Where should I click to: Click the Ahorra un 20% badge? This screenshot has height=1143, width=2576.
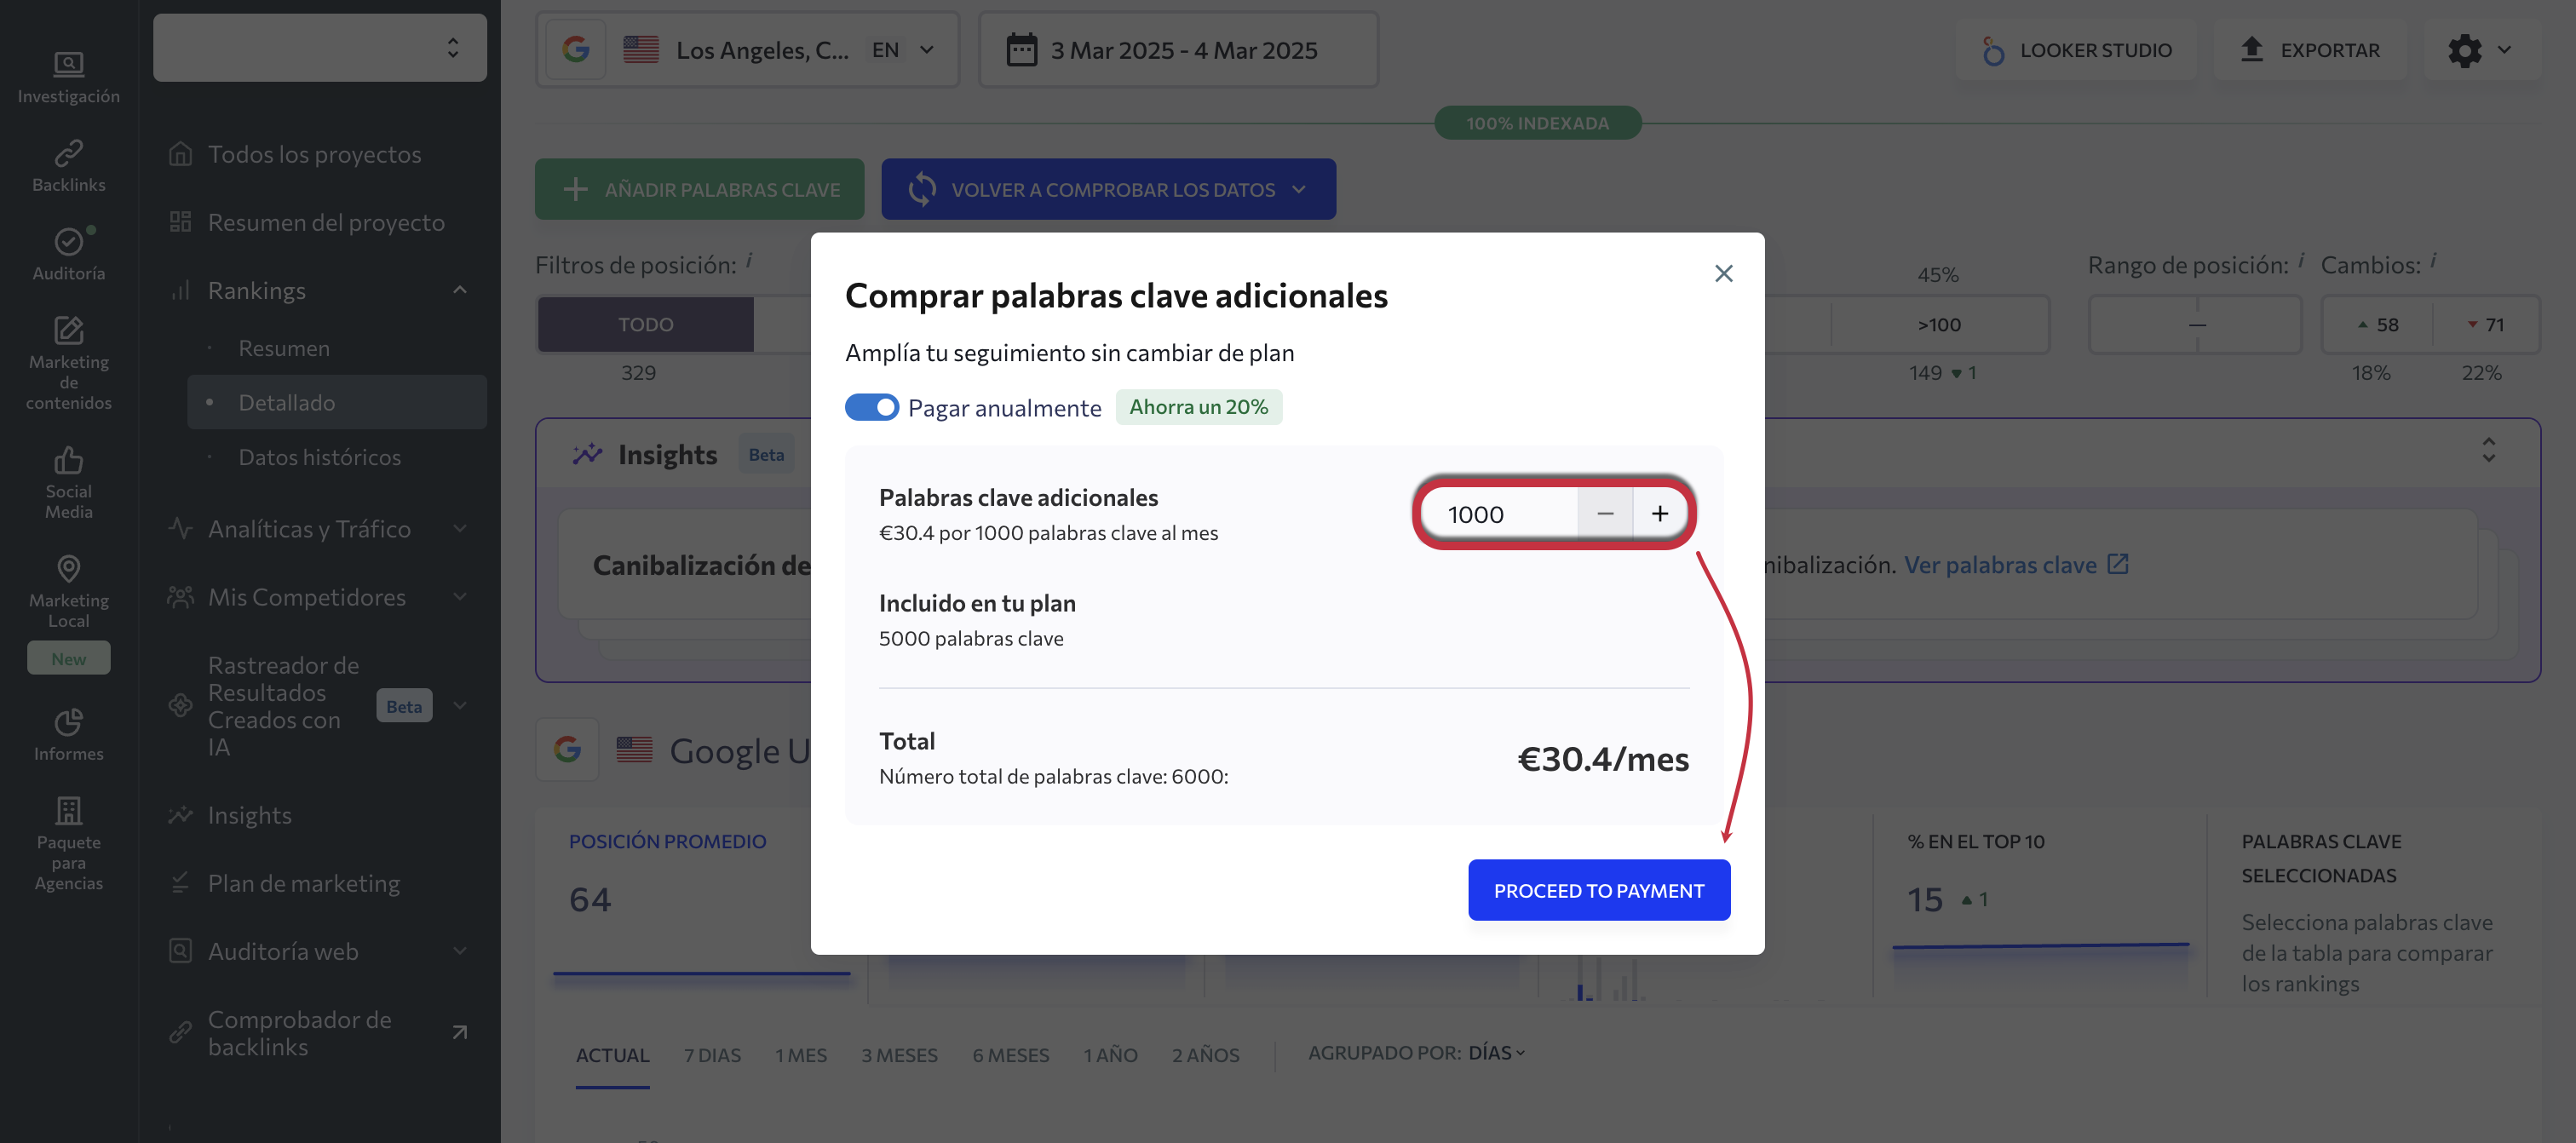(x=1198, y=407)
